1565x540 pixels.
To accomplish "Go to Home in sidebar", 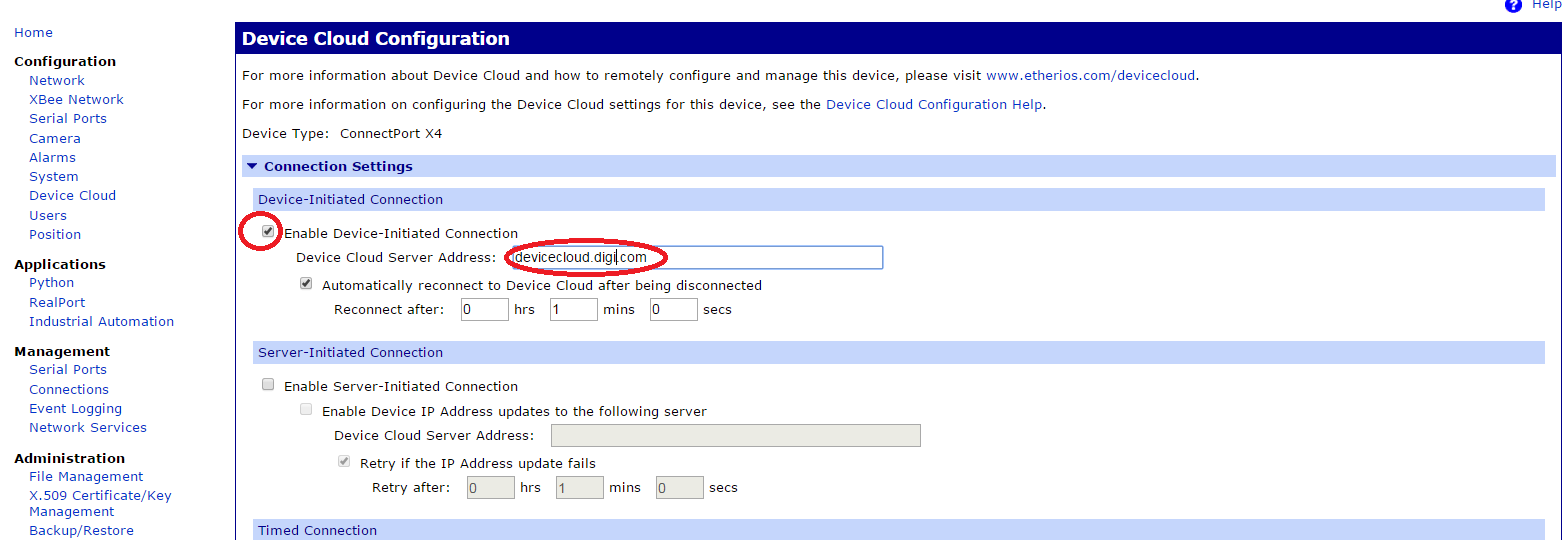I will click(x=33, y=33).
